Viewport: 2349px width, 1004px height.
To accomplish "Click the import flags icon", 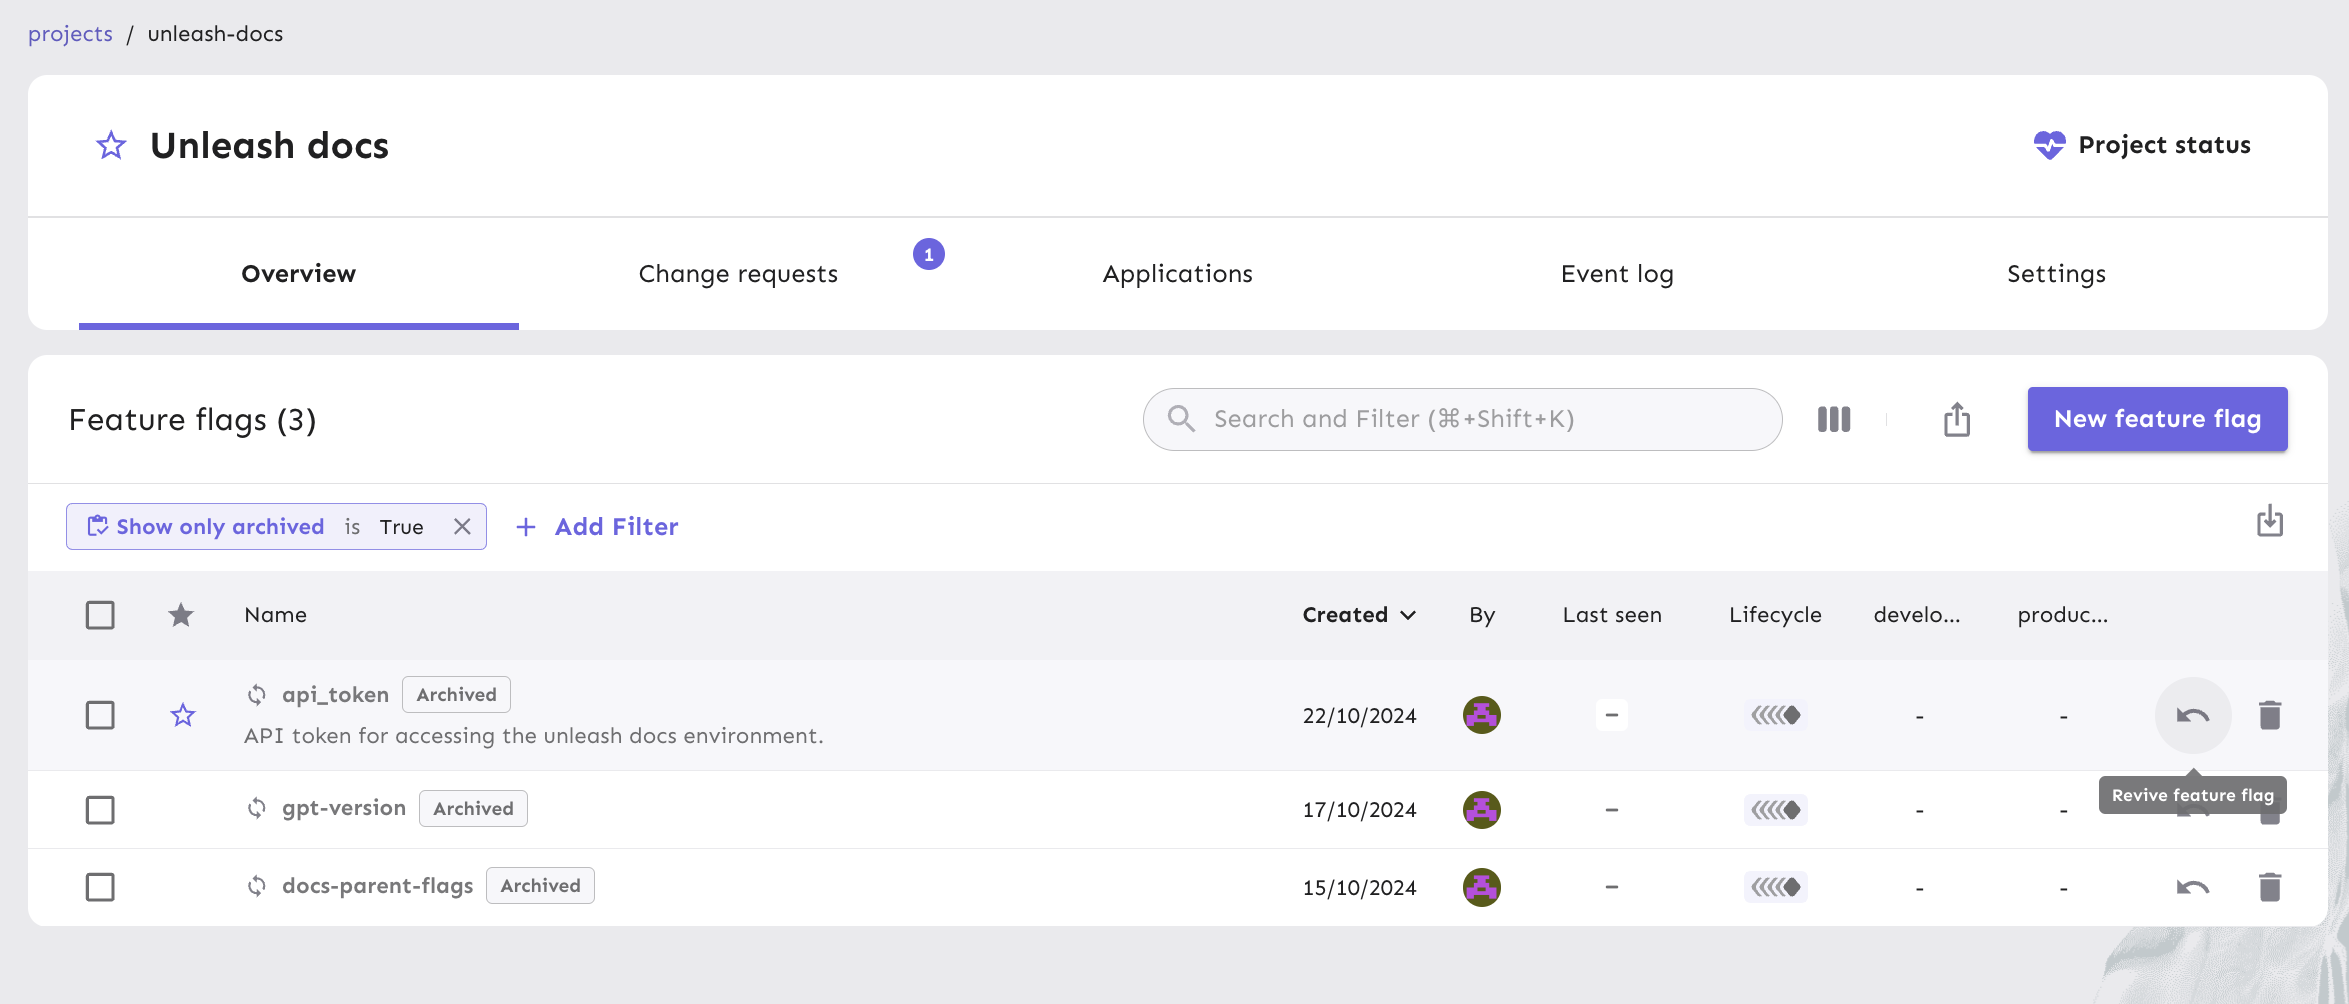I will [2269, 521].
